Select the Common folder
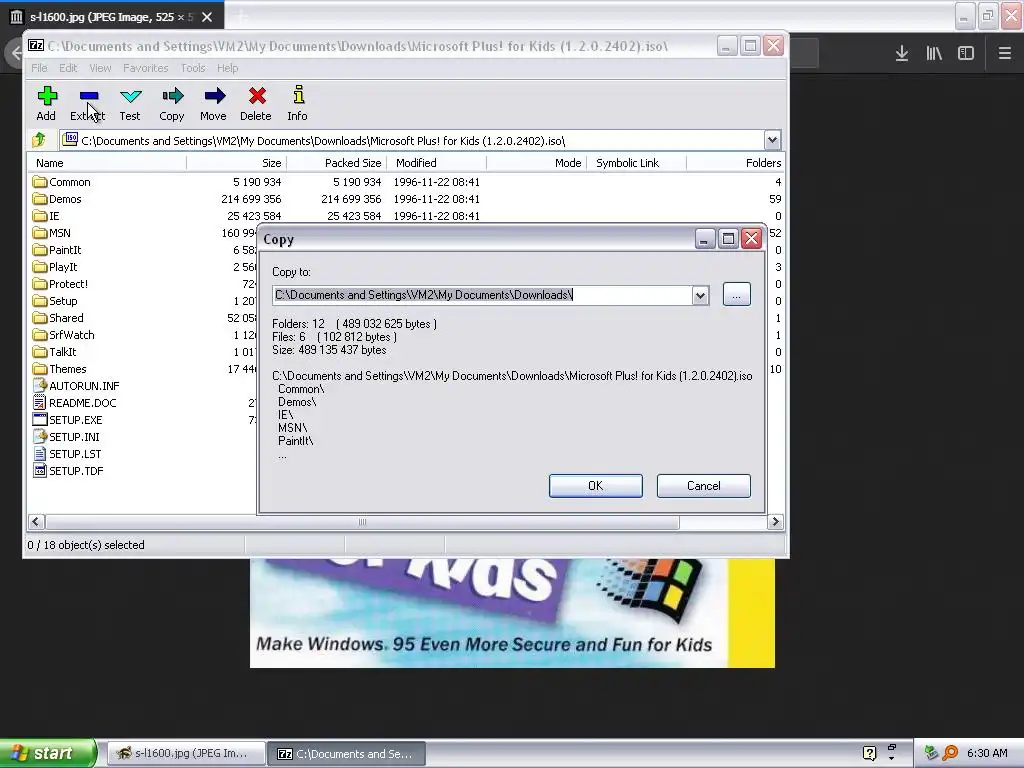 click(x=61, y=182)
